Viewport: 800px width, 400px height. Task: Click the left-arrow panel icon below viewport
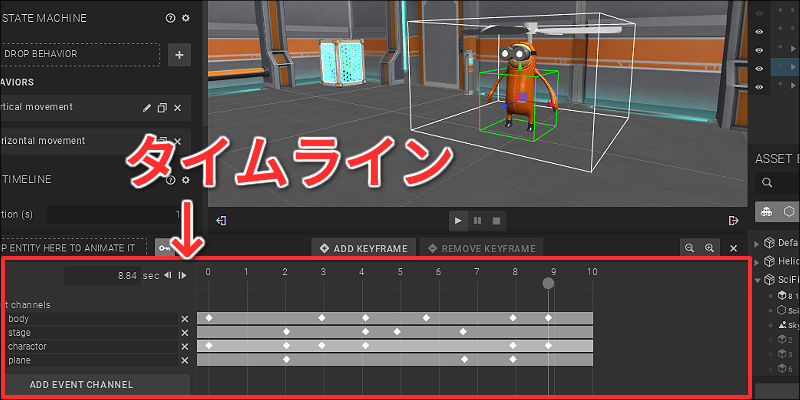pos(221,220)
